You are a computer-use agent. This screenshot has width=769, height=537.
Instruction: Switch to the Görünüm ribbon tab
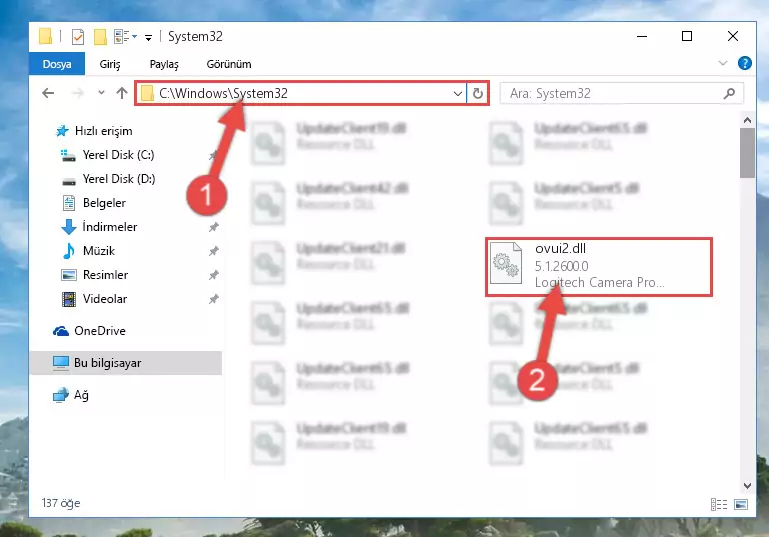point(229,64)
